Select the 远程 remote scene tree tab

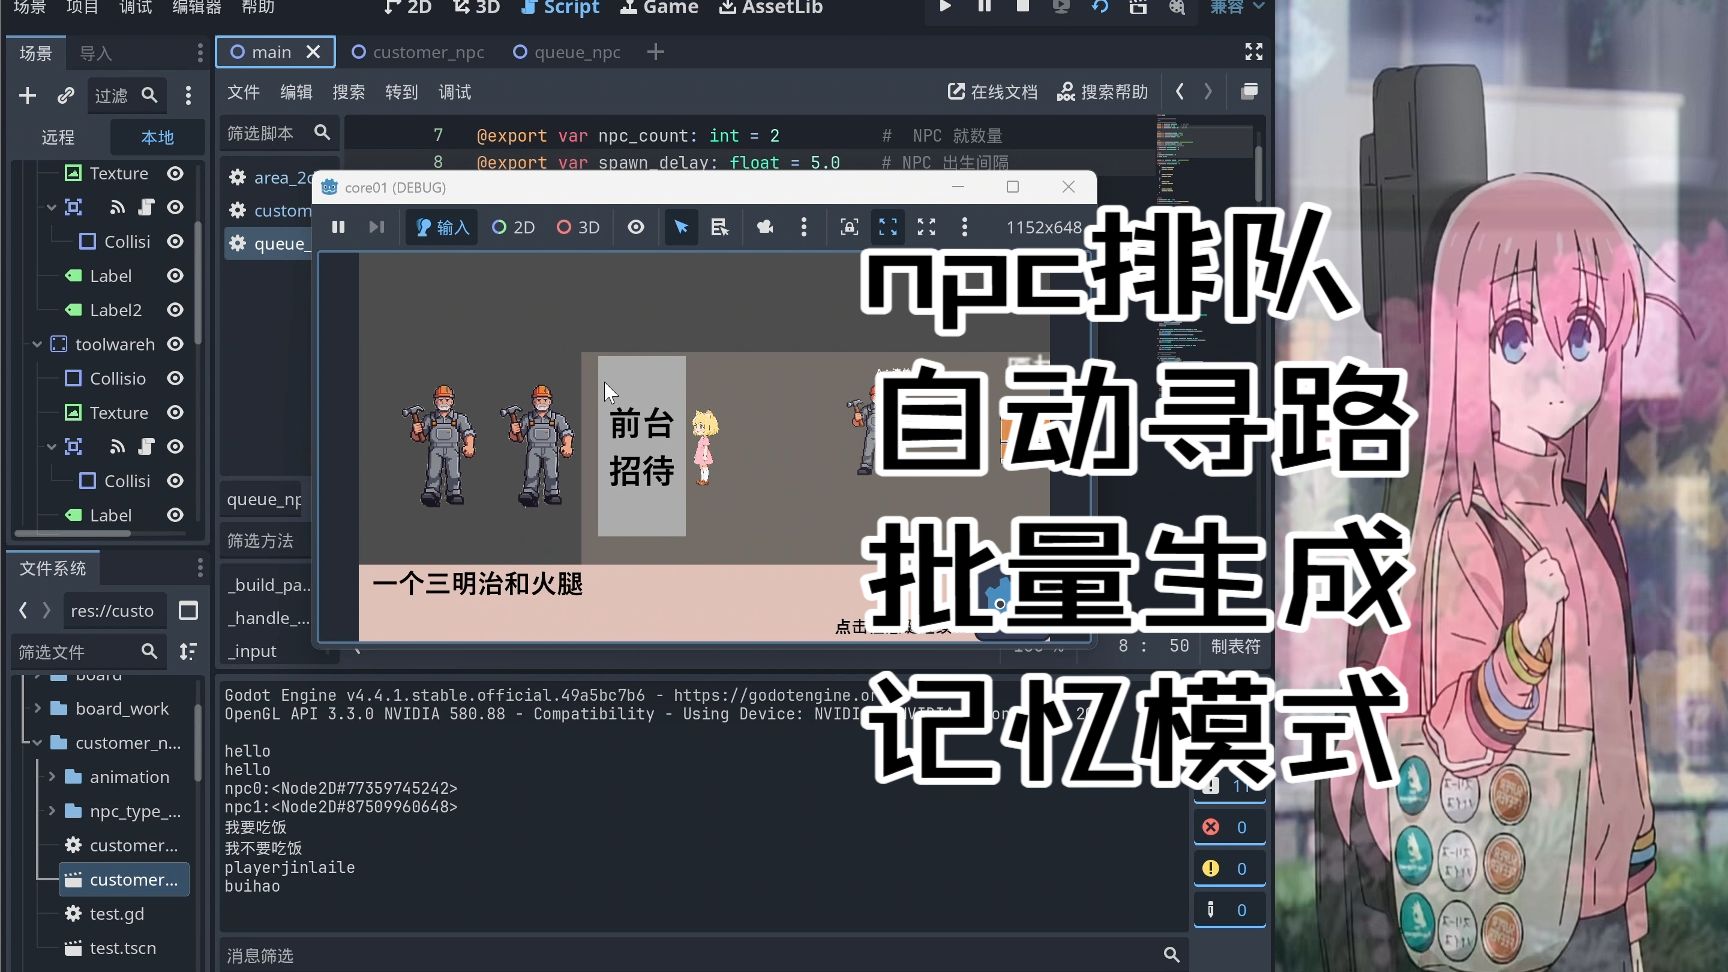click(x=58, y=137)
